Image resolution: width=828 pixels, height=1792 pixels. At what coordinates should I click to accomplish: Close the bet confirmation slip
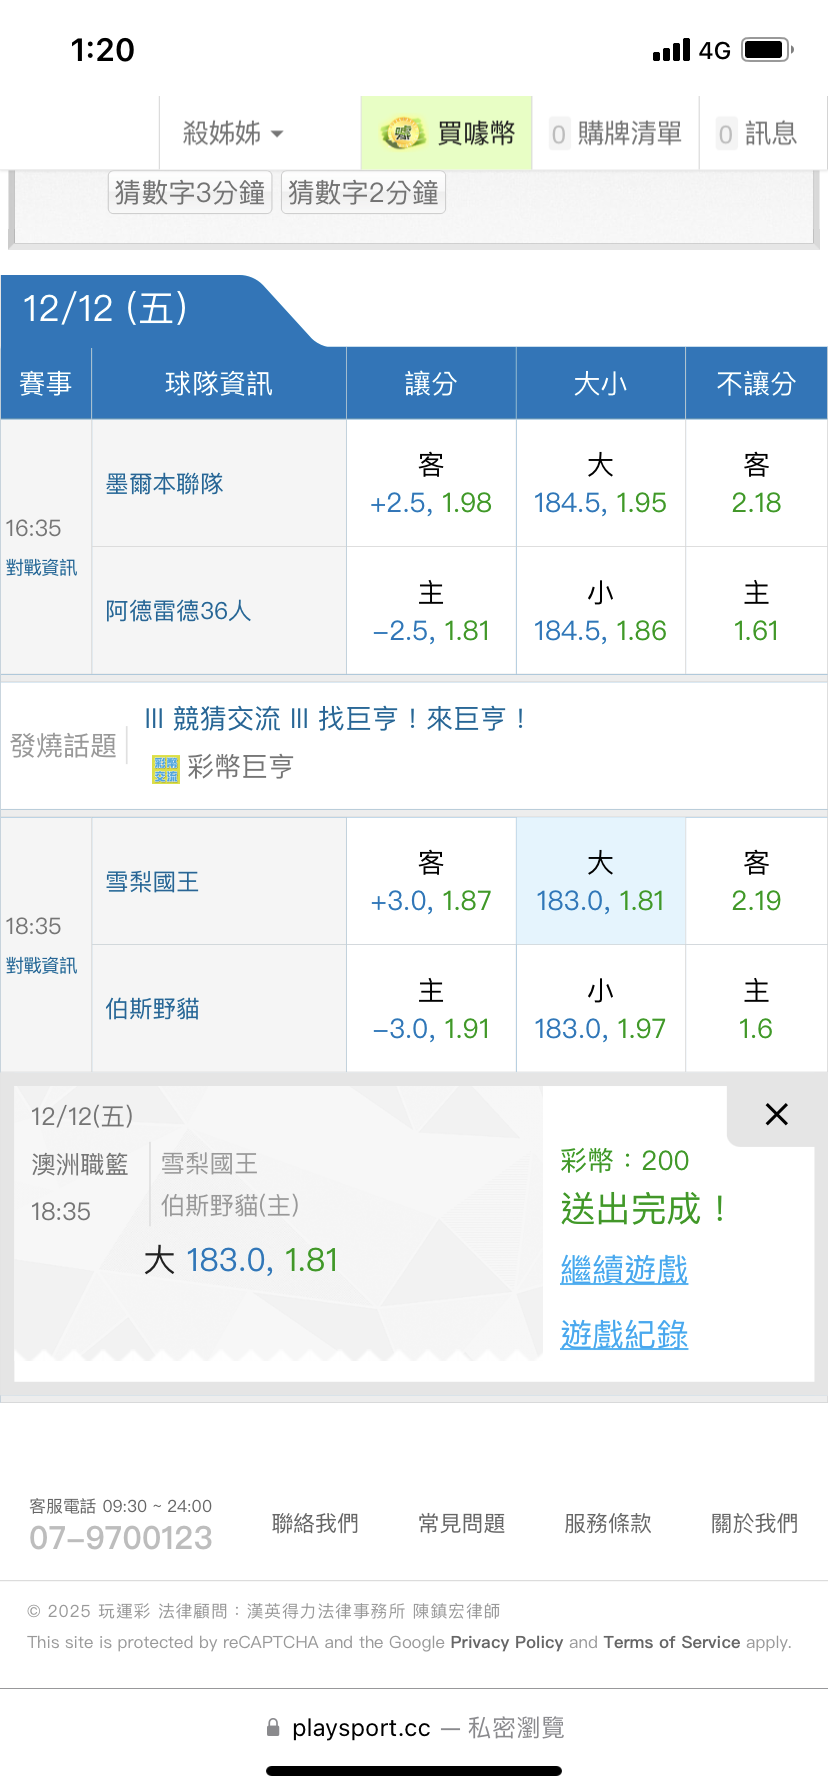tap(776, 1114)
